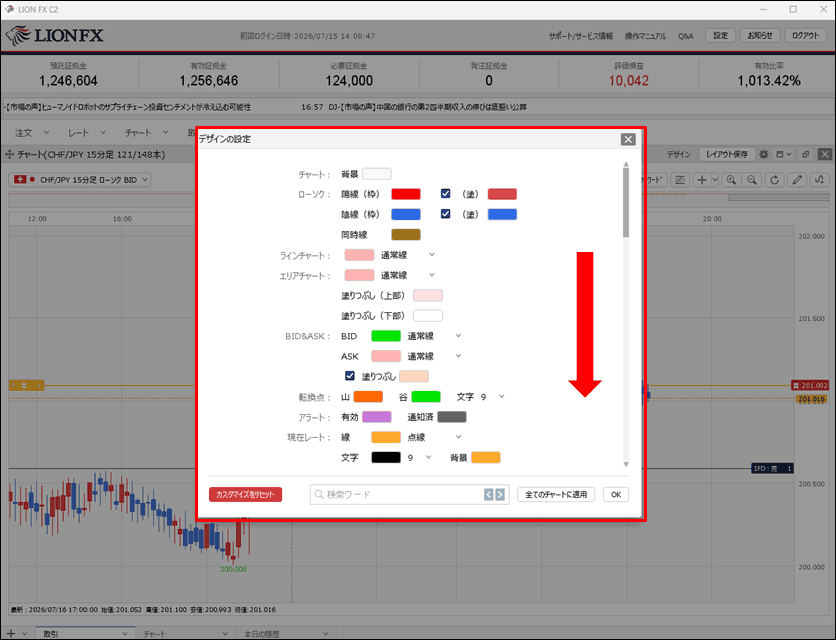Open the デザイン link in chart header
This screenshot has height=640, width=836.
coord(679,154)
